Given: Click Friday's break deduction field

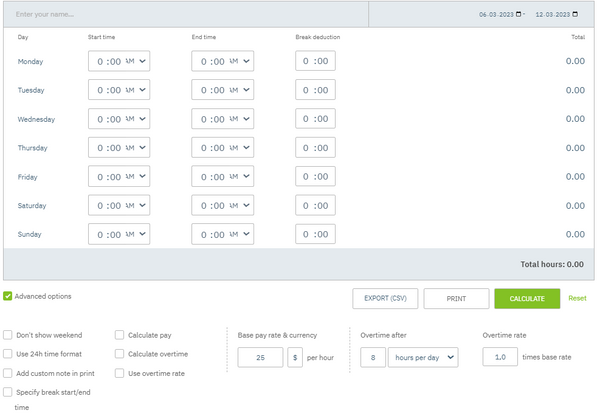Looking at the screenshot, I should [x=315, y=177].
